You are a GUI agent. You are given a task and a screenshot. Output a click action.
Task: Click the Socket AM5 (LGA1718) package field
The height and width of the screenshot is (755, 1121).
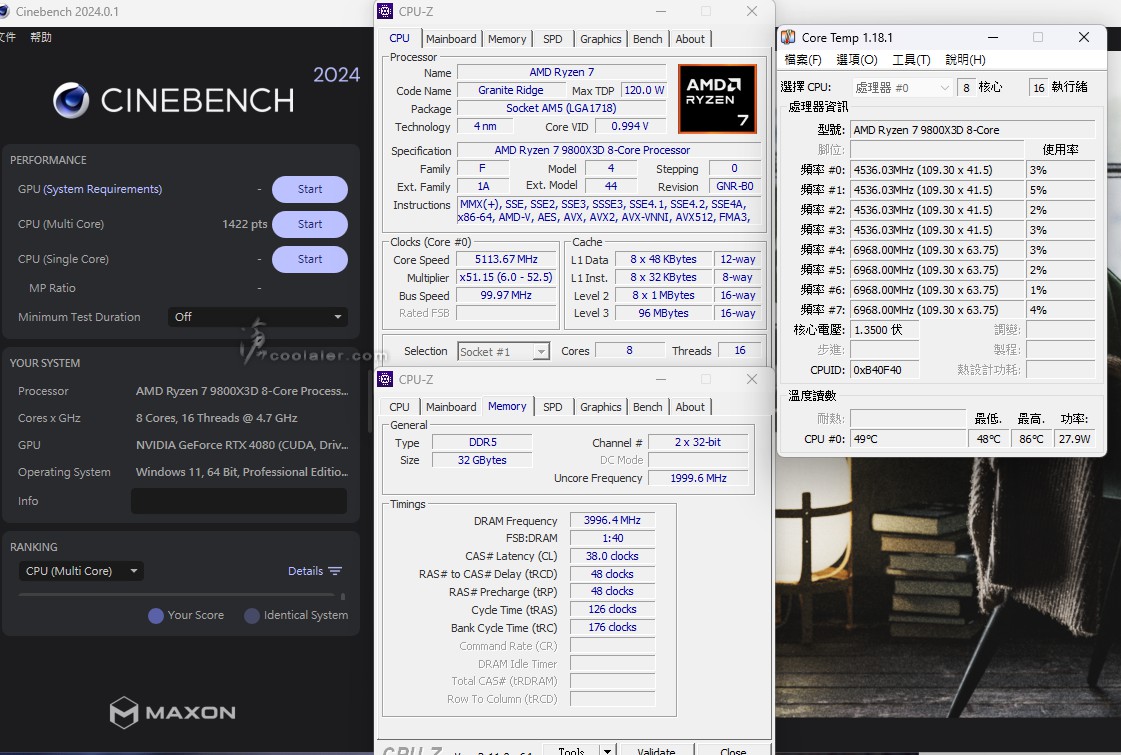click(x=561, y=108)
